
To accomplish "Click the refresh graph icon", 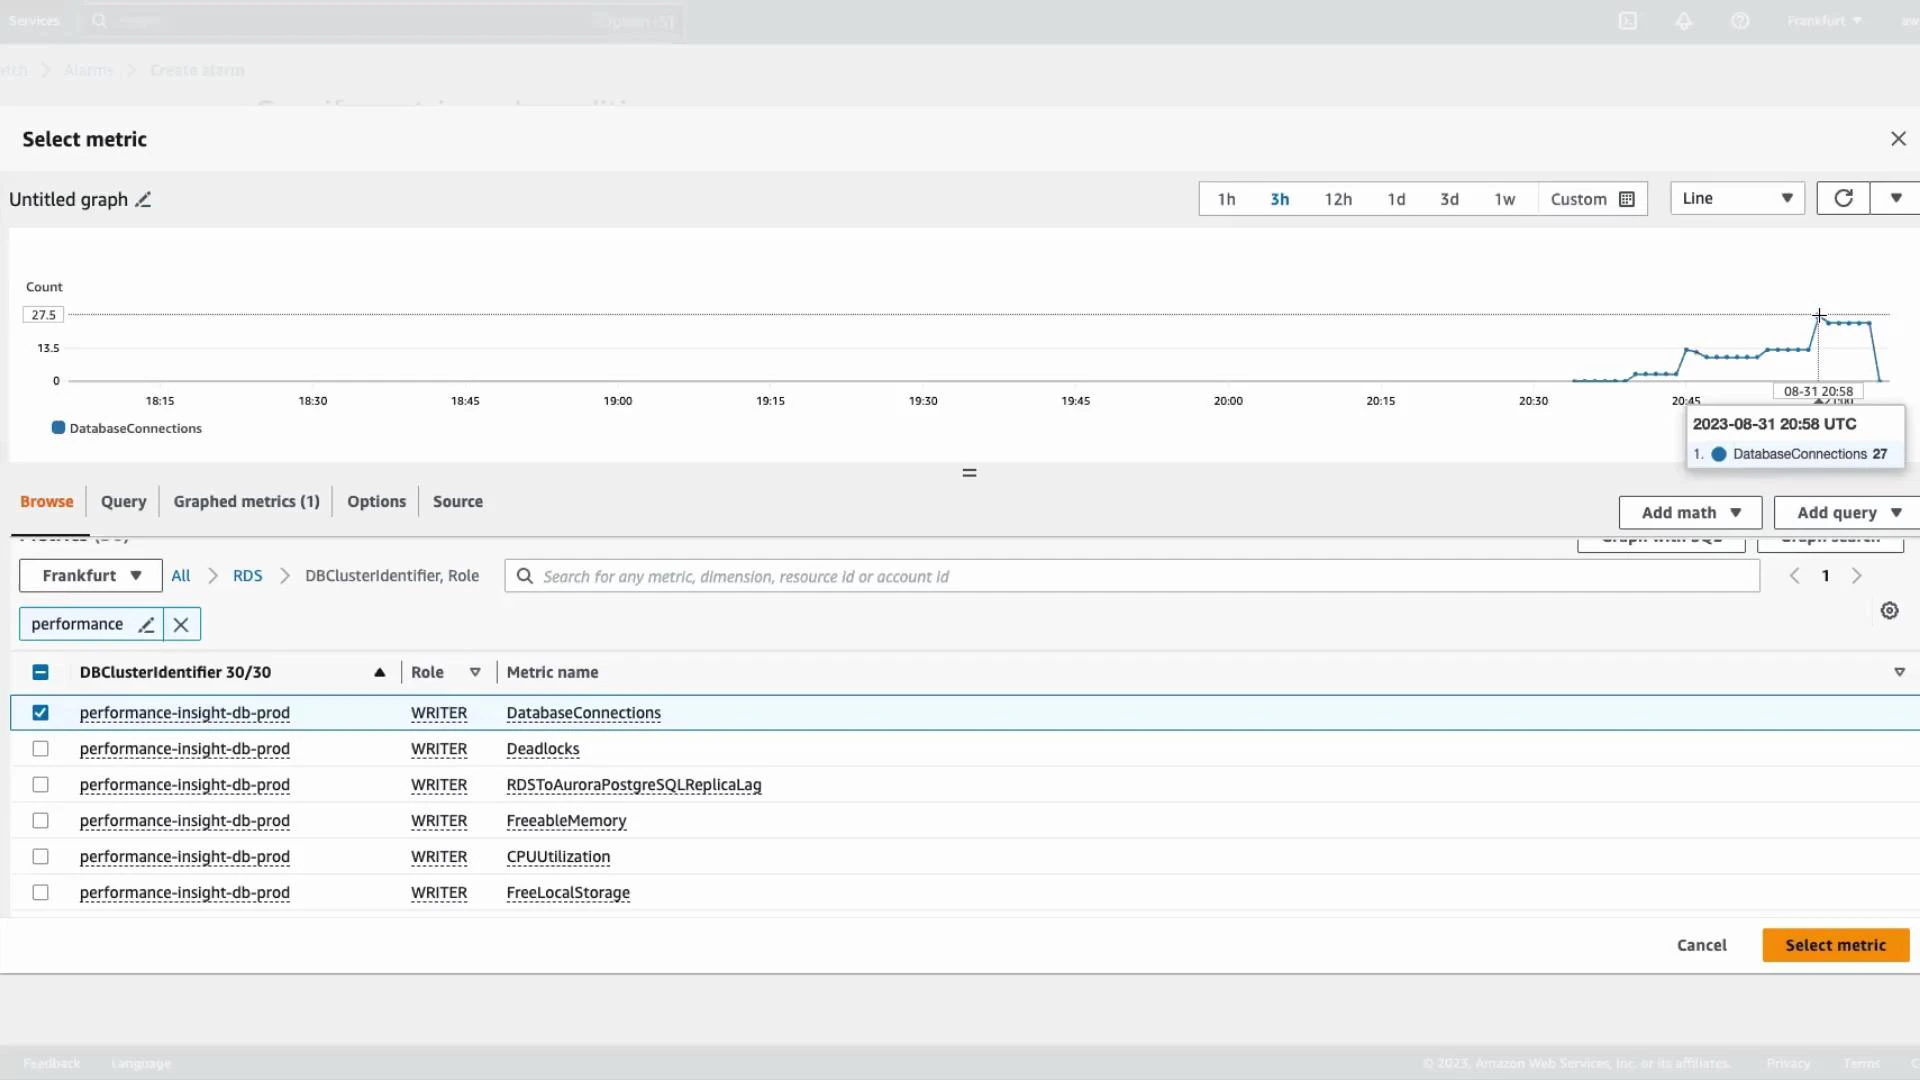I will point(1843,198).
